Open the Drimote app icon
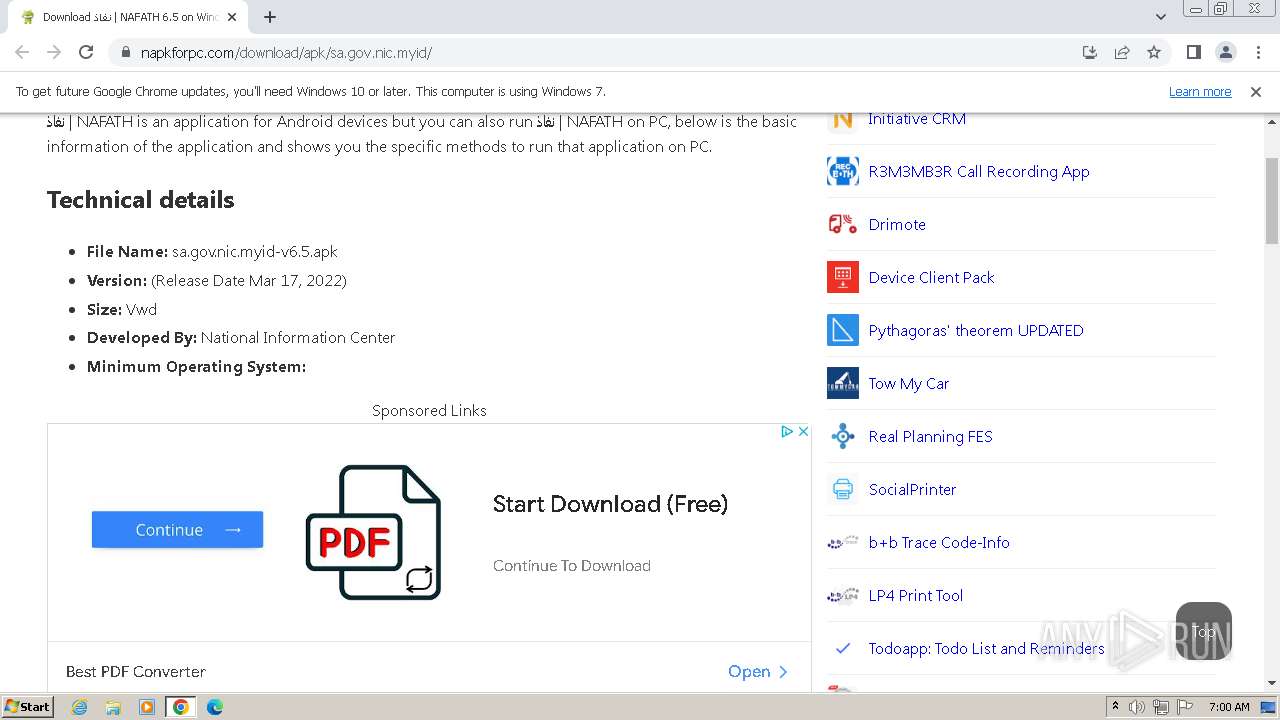The height and width of the screenshot is (720, 1280). 843,224
